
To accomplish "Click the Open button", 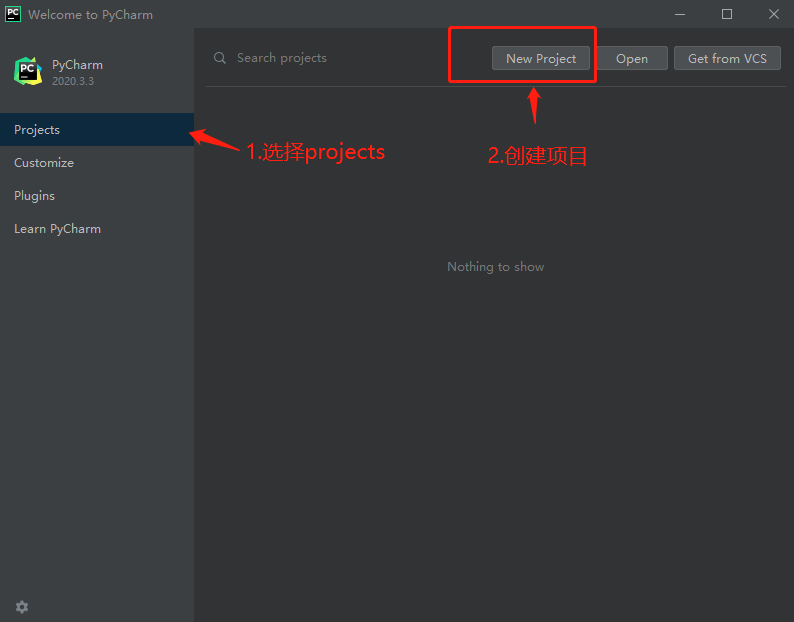I will click(x=632, y=58).
